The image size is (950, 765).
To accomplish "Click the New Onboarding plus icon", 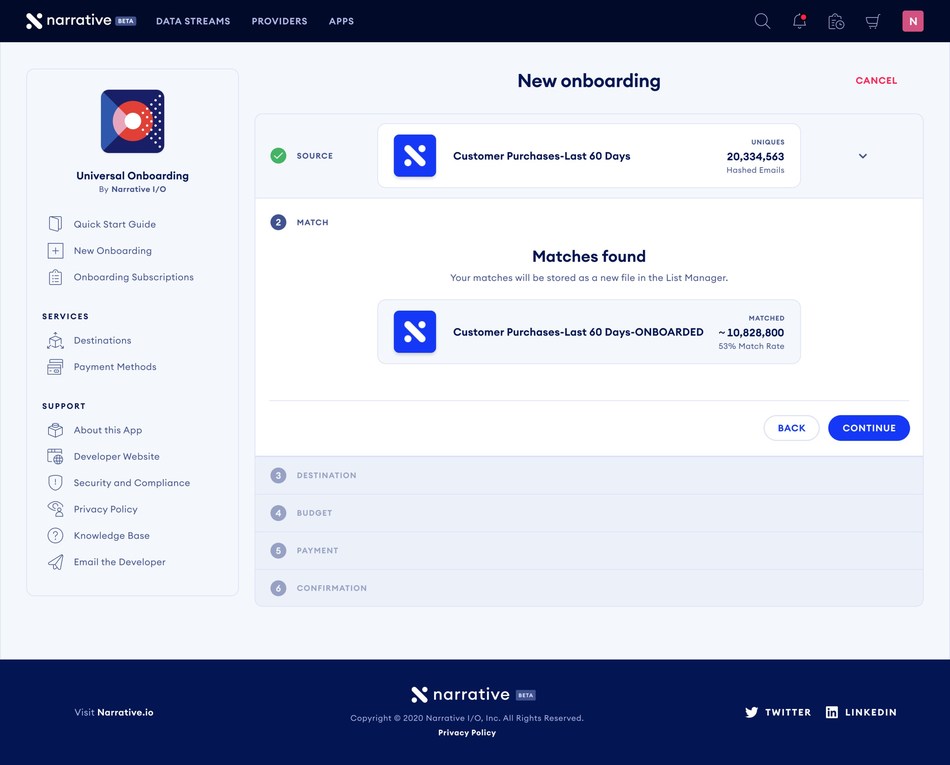I will pyautogui.click(x=55, y=250).
